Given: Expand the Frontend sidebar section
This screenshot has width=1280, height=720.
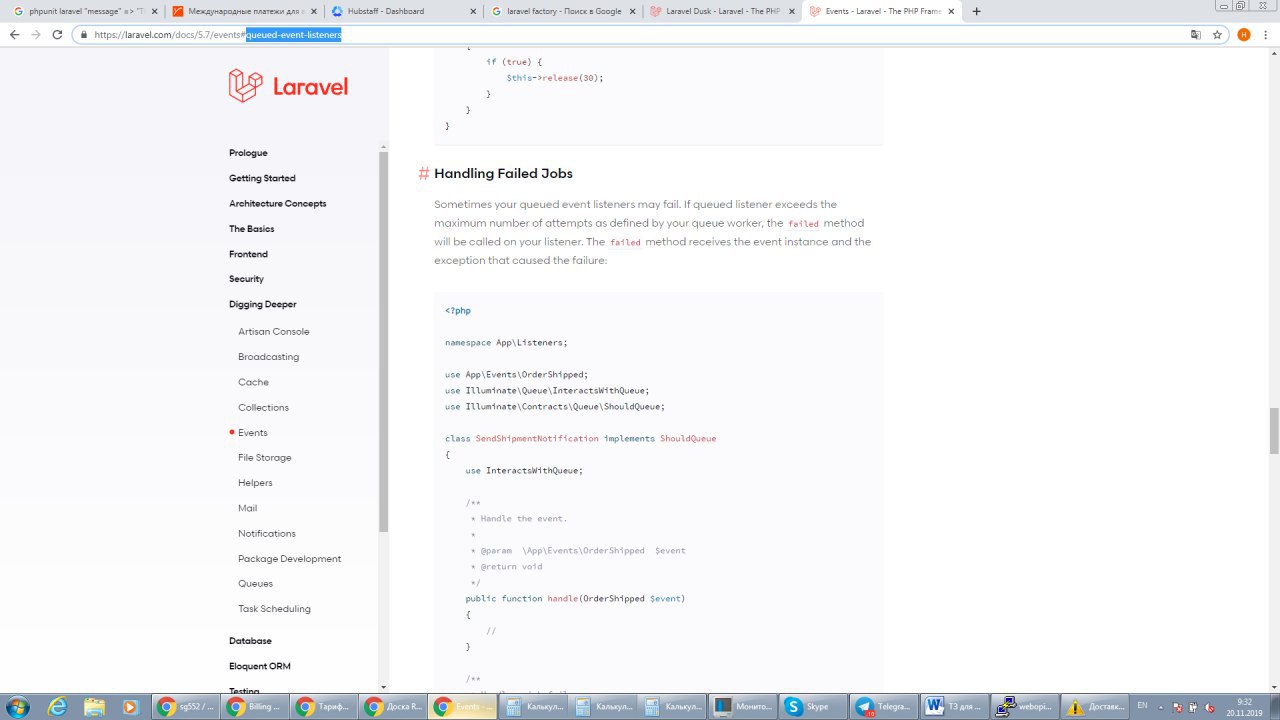Looking at the screenshot, I should click(x=248, y=254).
